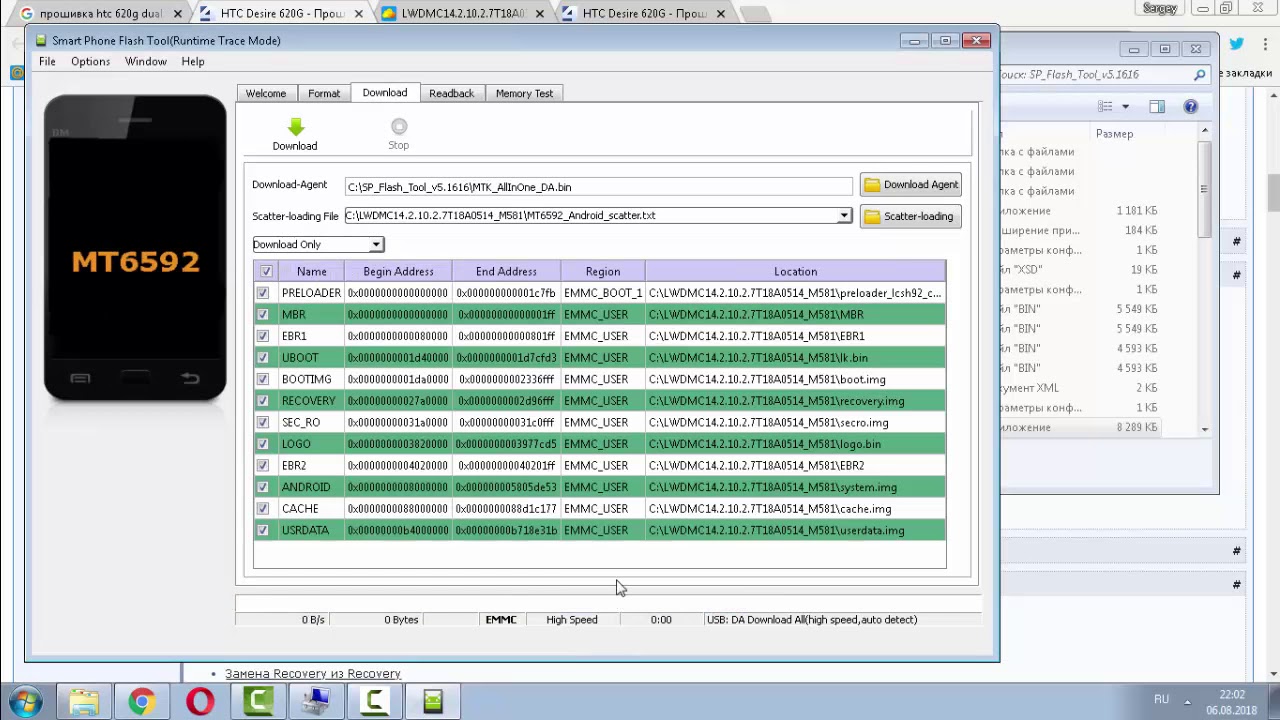This screenshot has width=1280, height=720.
Task: Open the first Camtasia icon on the taskbar
Action: pos(258,701)
